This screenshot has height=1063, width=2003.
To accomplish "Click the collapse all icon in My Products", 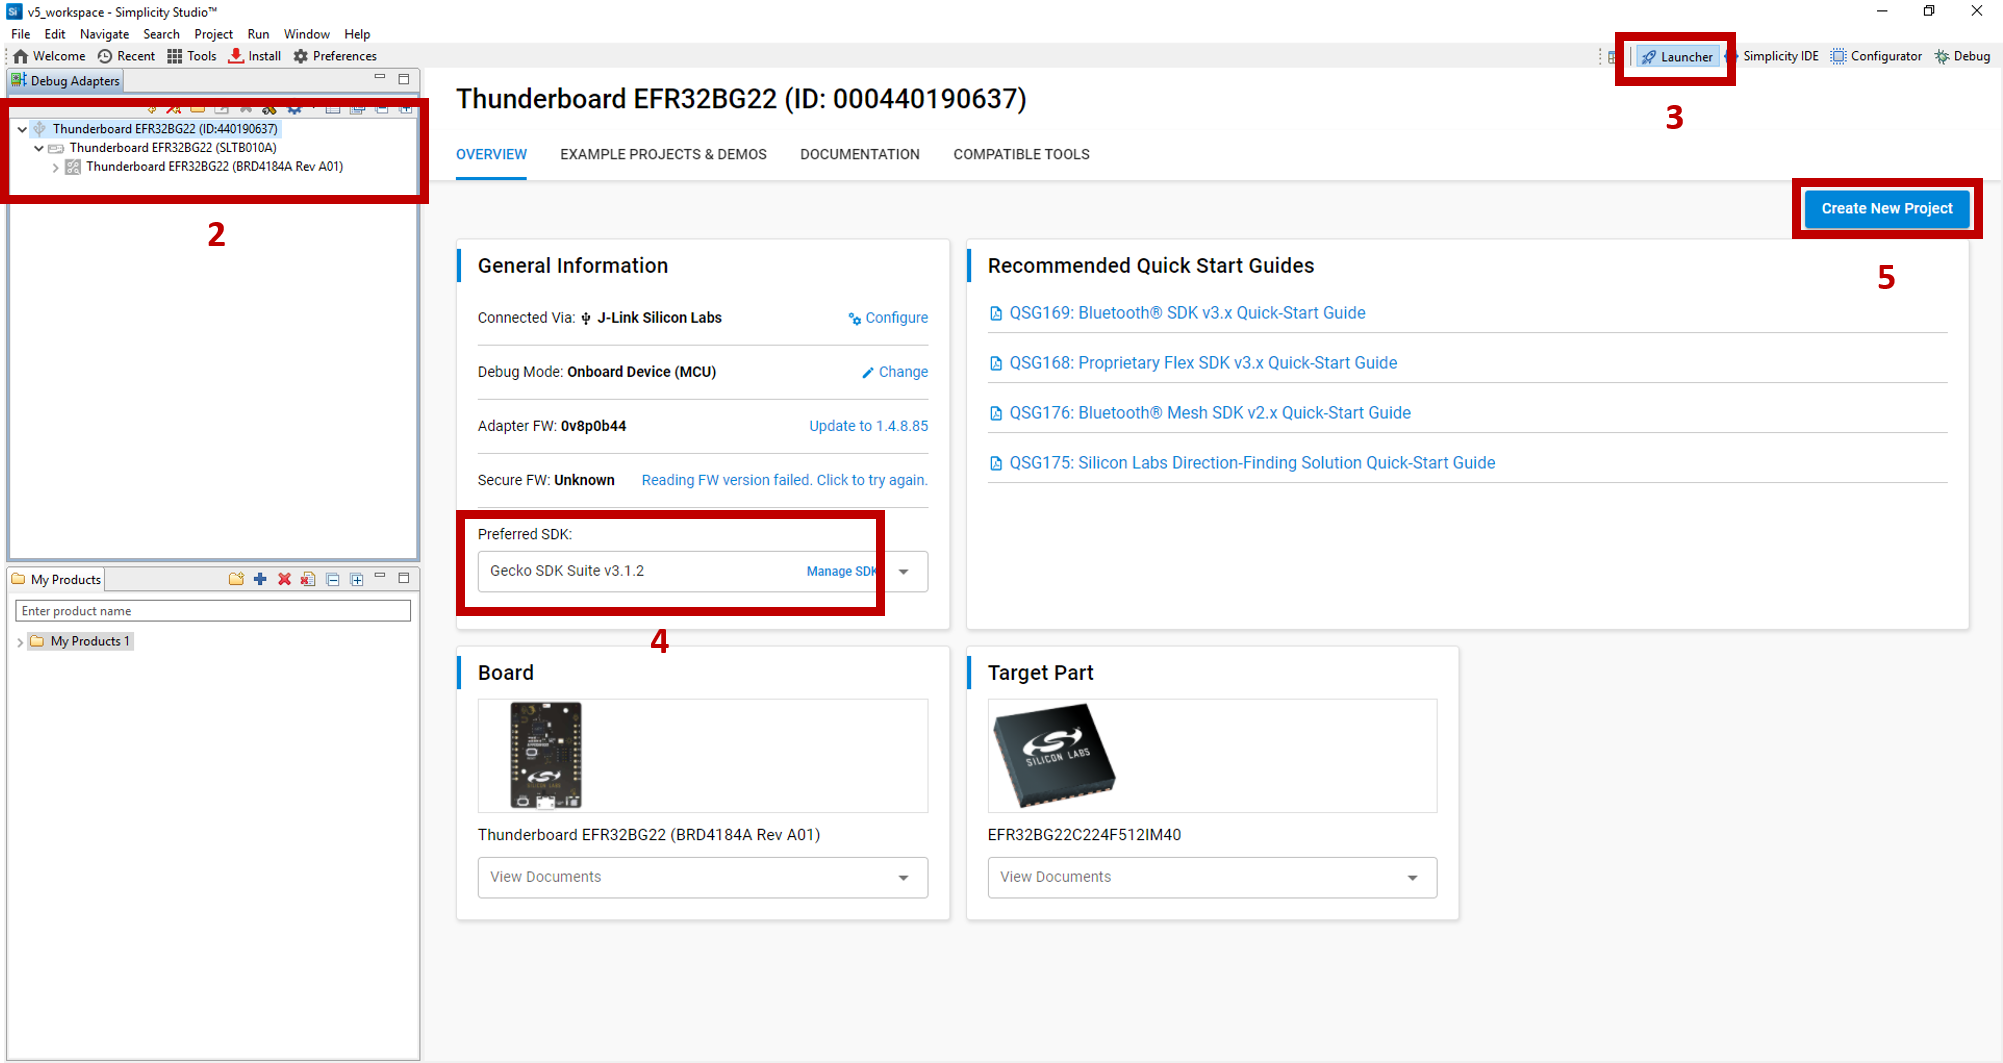I will (x=333, y=579).
